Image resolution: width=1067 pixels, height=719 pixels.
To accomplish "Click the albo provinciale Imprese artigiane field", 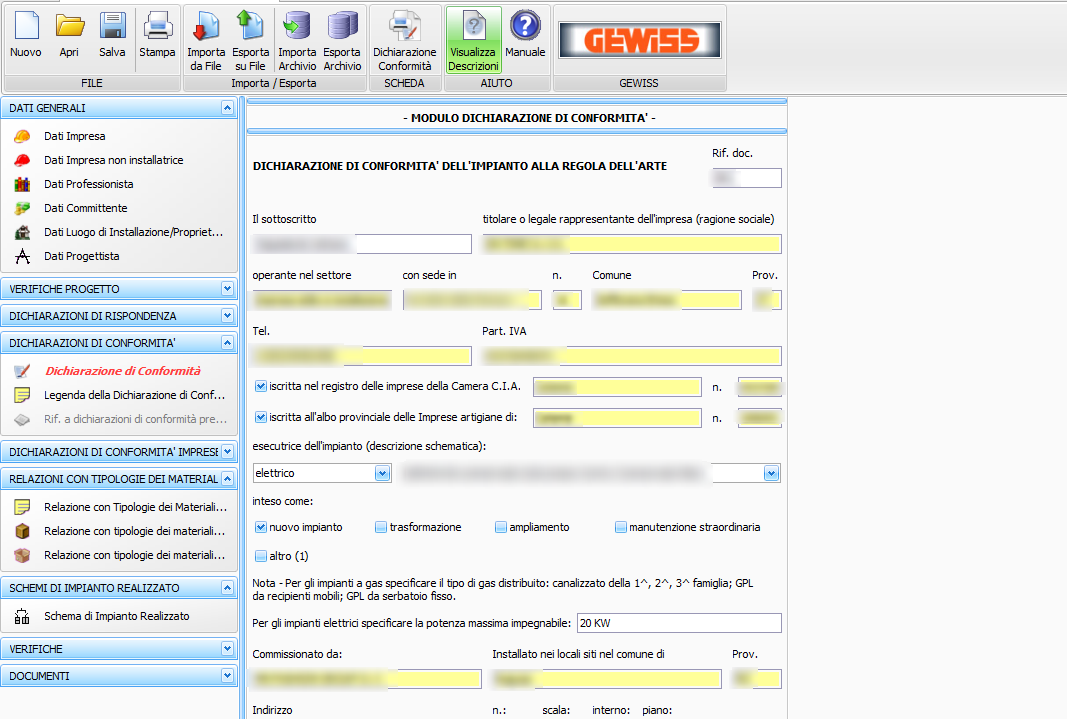I will point(617,418).
